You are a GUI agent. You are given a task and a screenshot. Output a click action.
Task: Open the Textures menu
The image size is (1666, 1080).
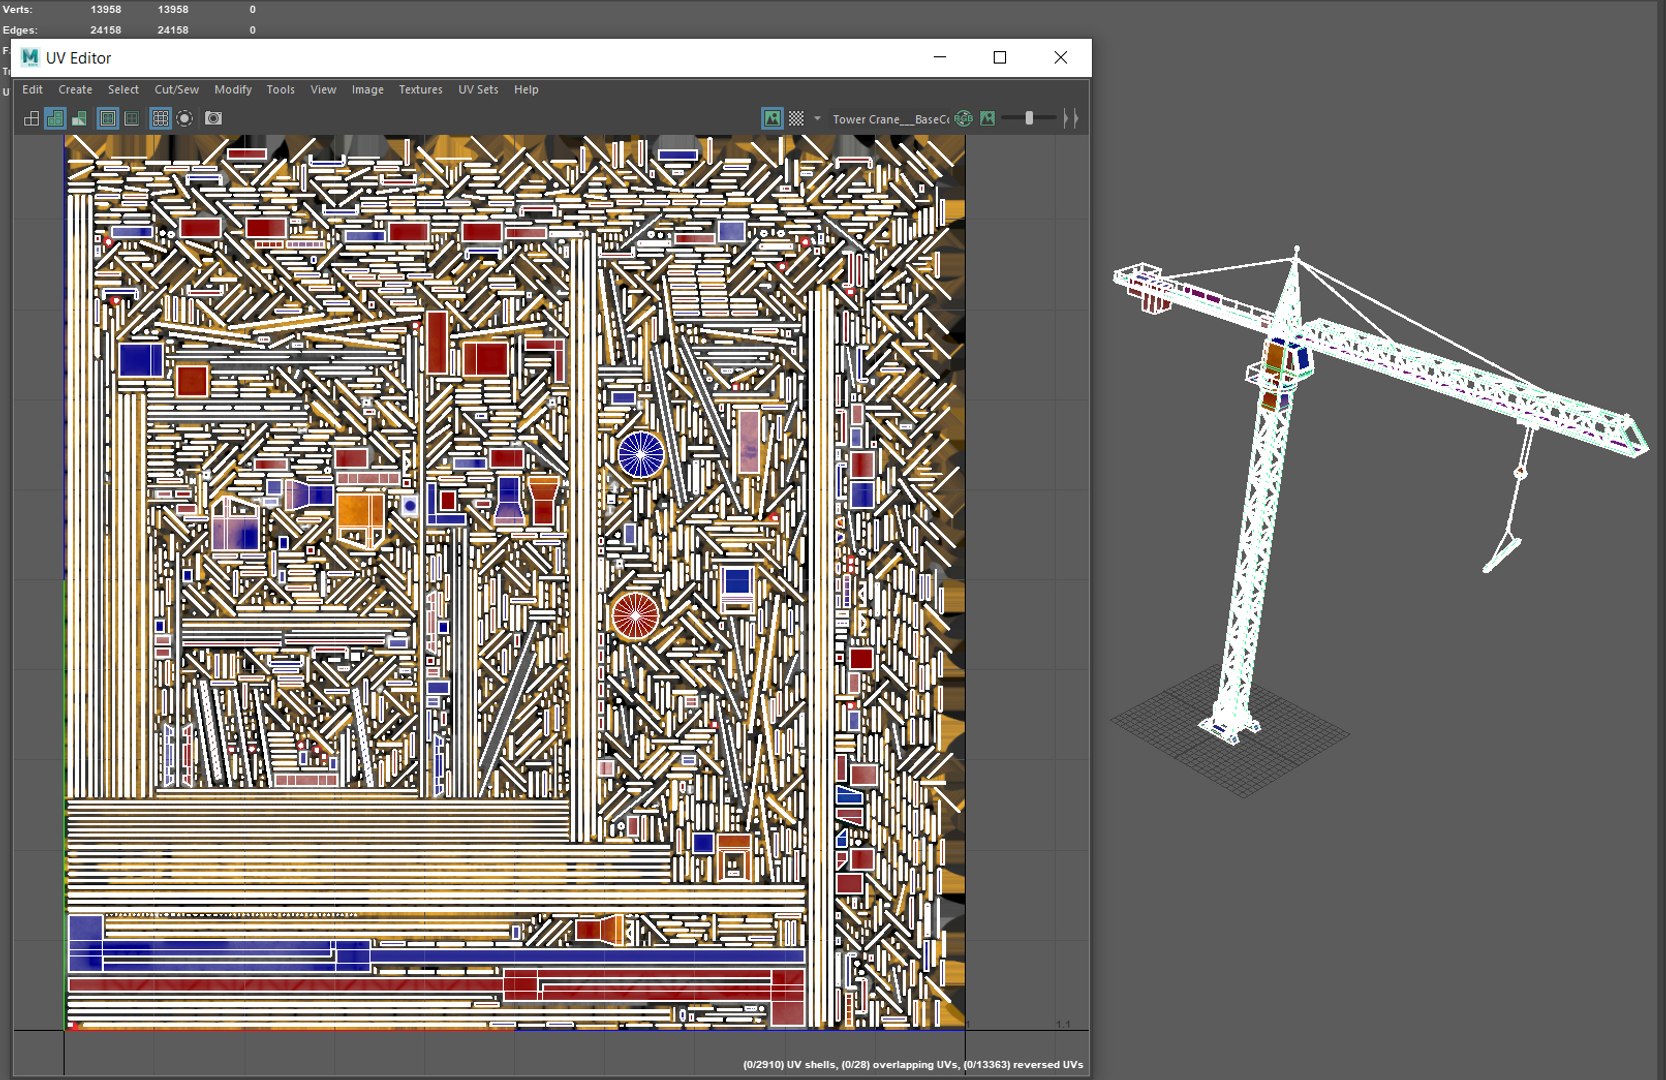coord(421,90)
